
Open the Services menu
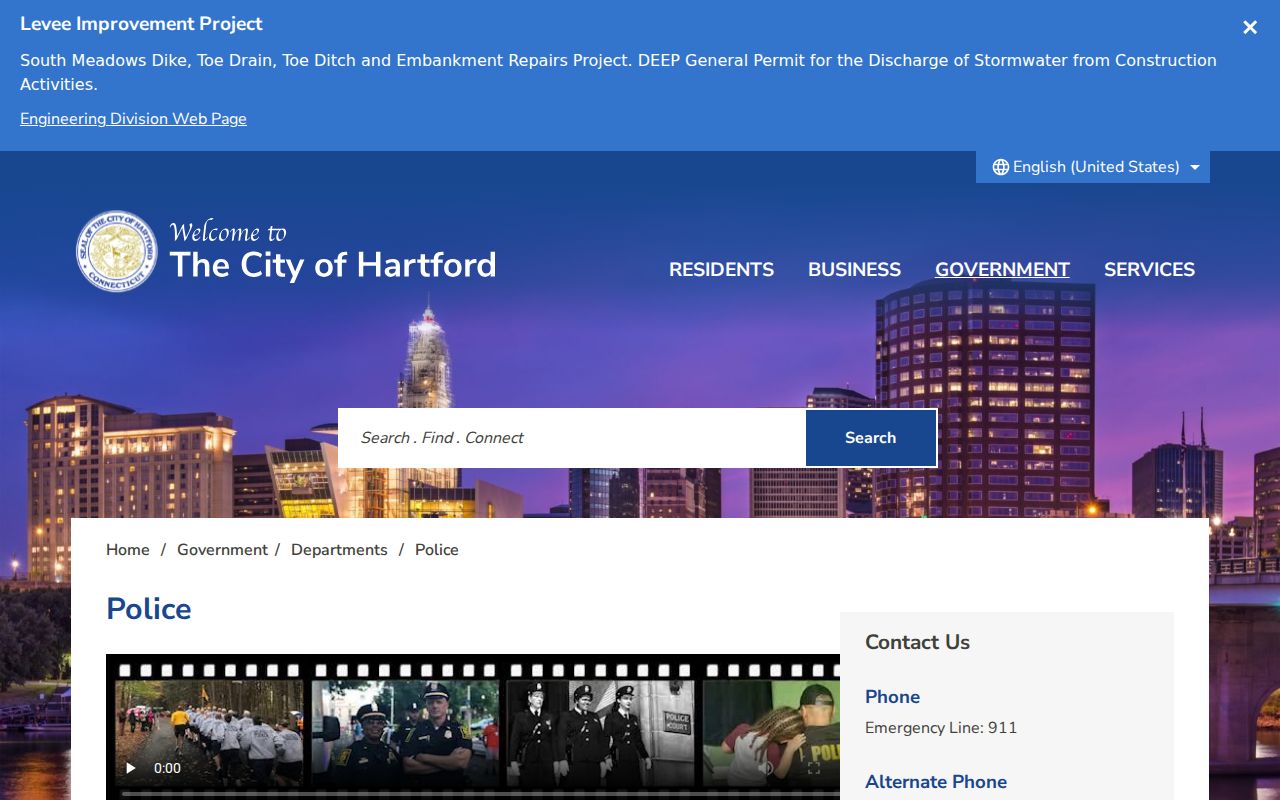point(1149,269)
